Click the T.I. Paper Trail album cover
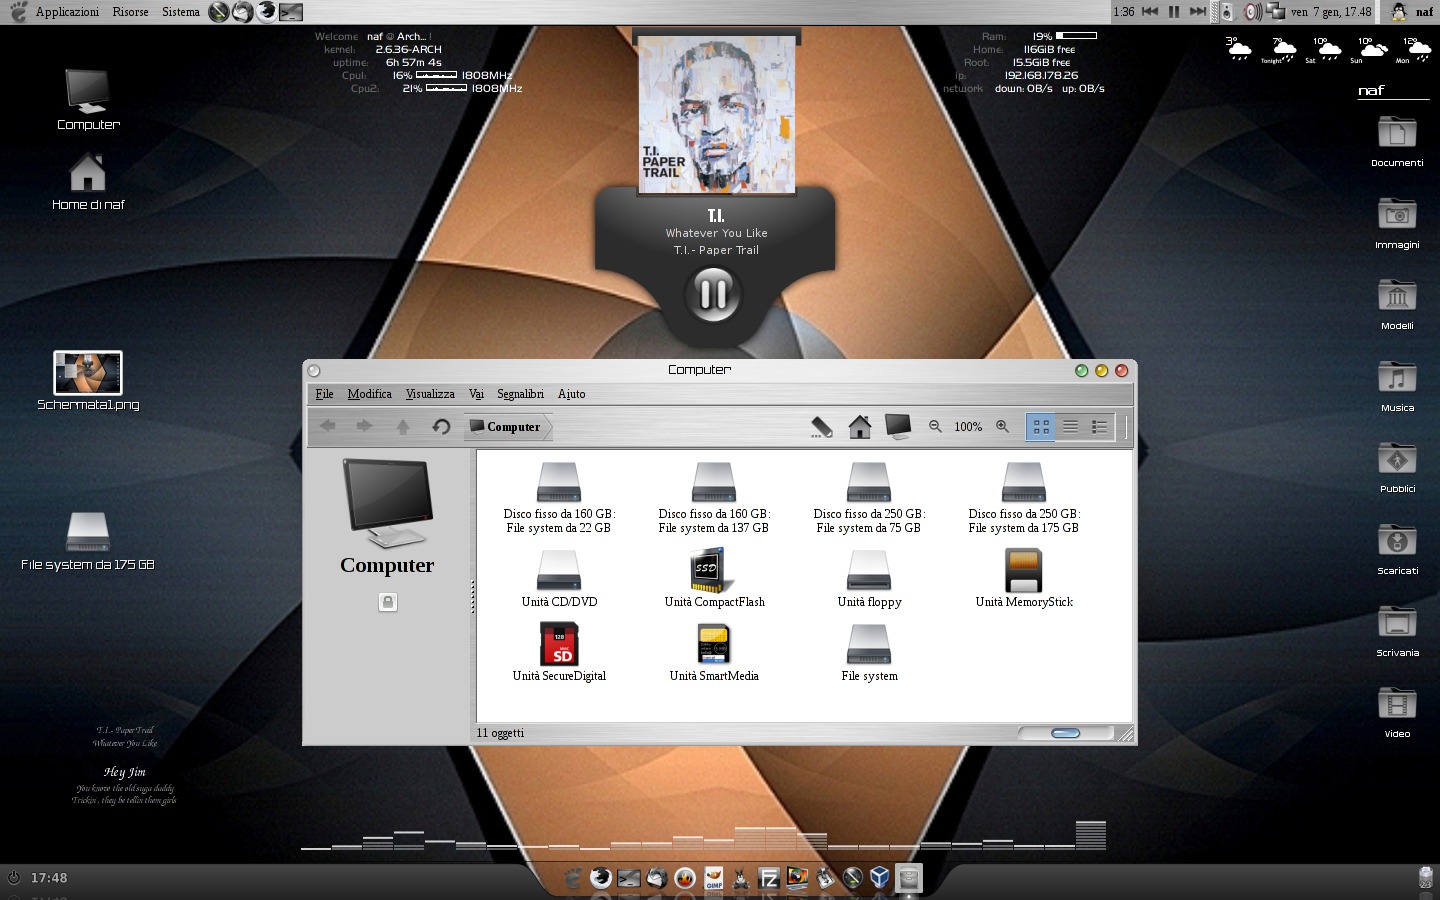 point(716,114)
